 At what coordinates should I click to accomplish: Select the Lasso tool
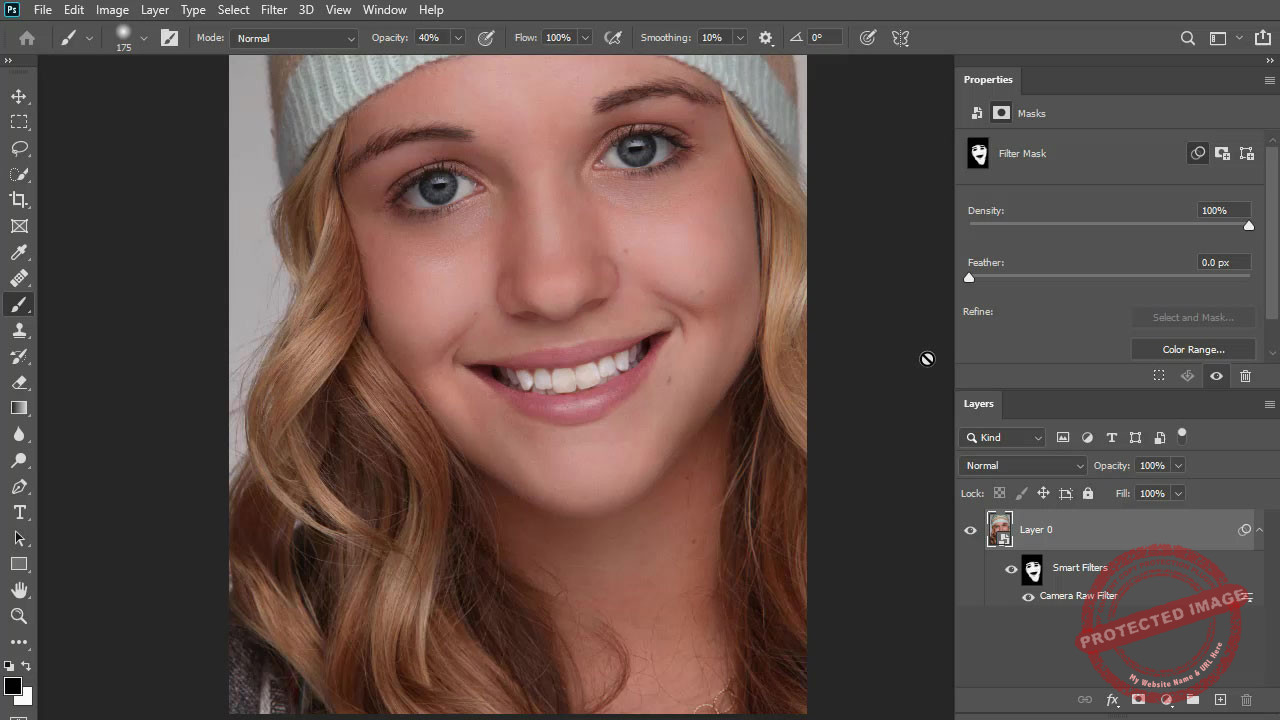[20, 148]
